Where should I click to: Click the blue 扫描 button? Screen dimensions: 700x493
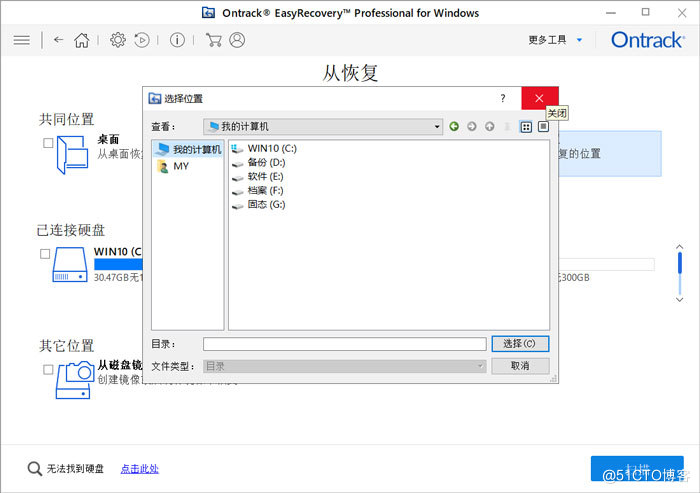click(637, 468)
